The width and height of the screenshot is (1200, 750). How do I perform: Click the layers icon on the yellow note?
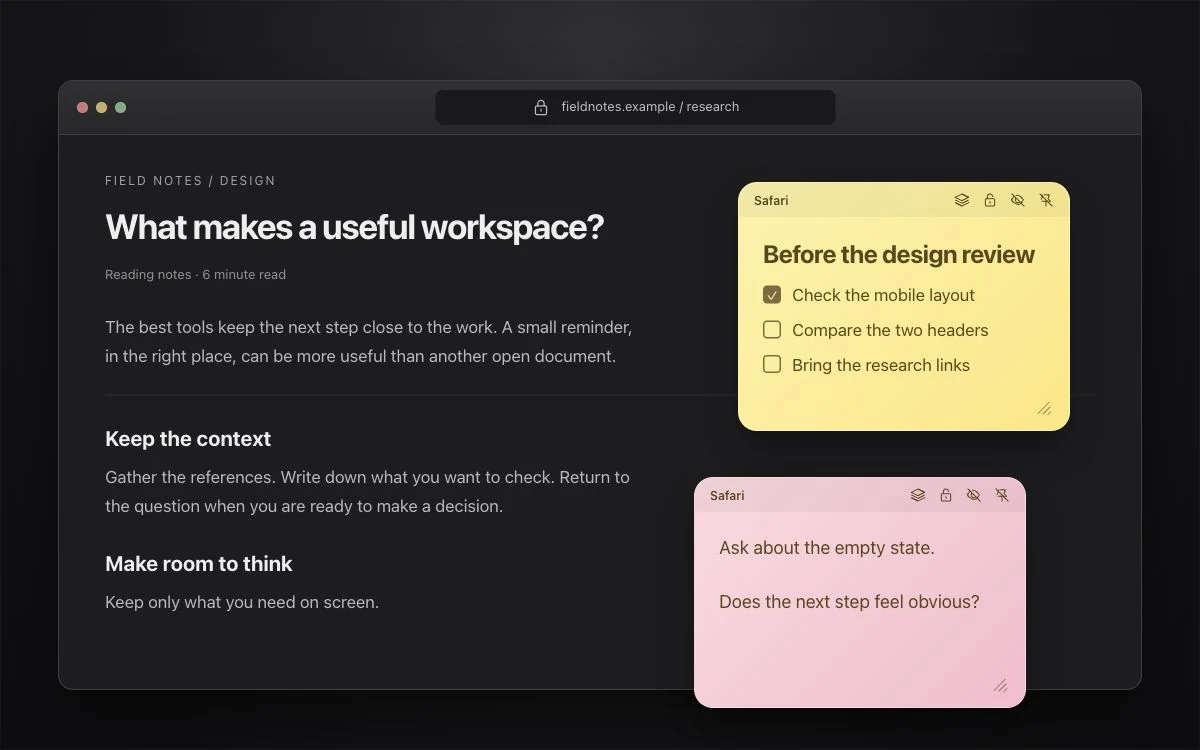tap(962, 200)
